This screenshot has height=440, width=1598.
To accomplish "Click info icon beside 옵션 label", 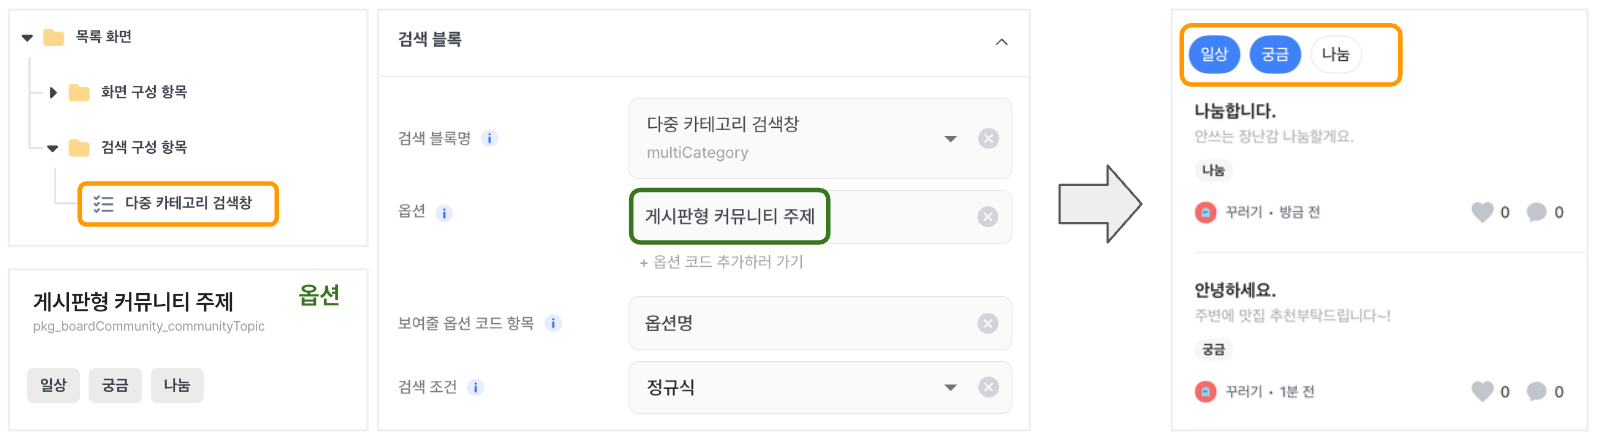I will tap(445, 213).
